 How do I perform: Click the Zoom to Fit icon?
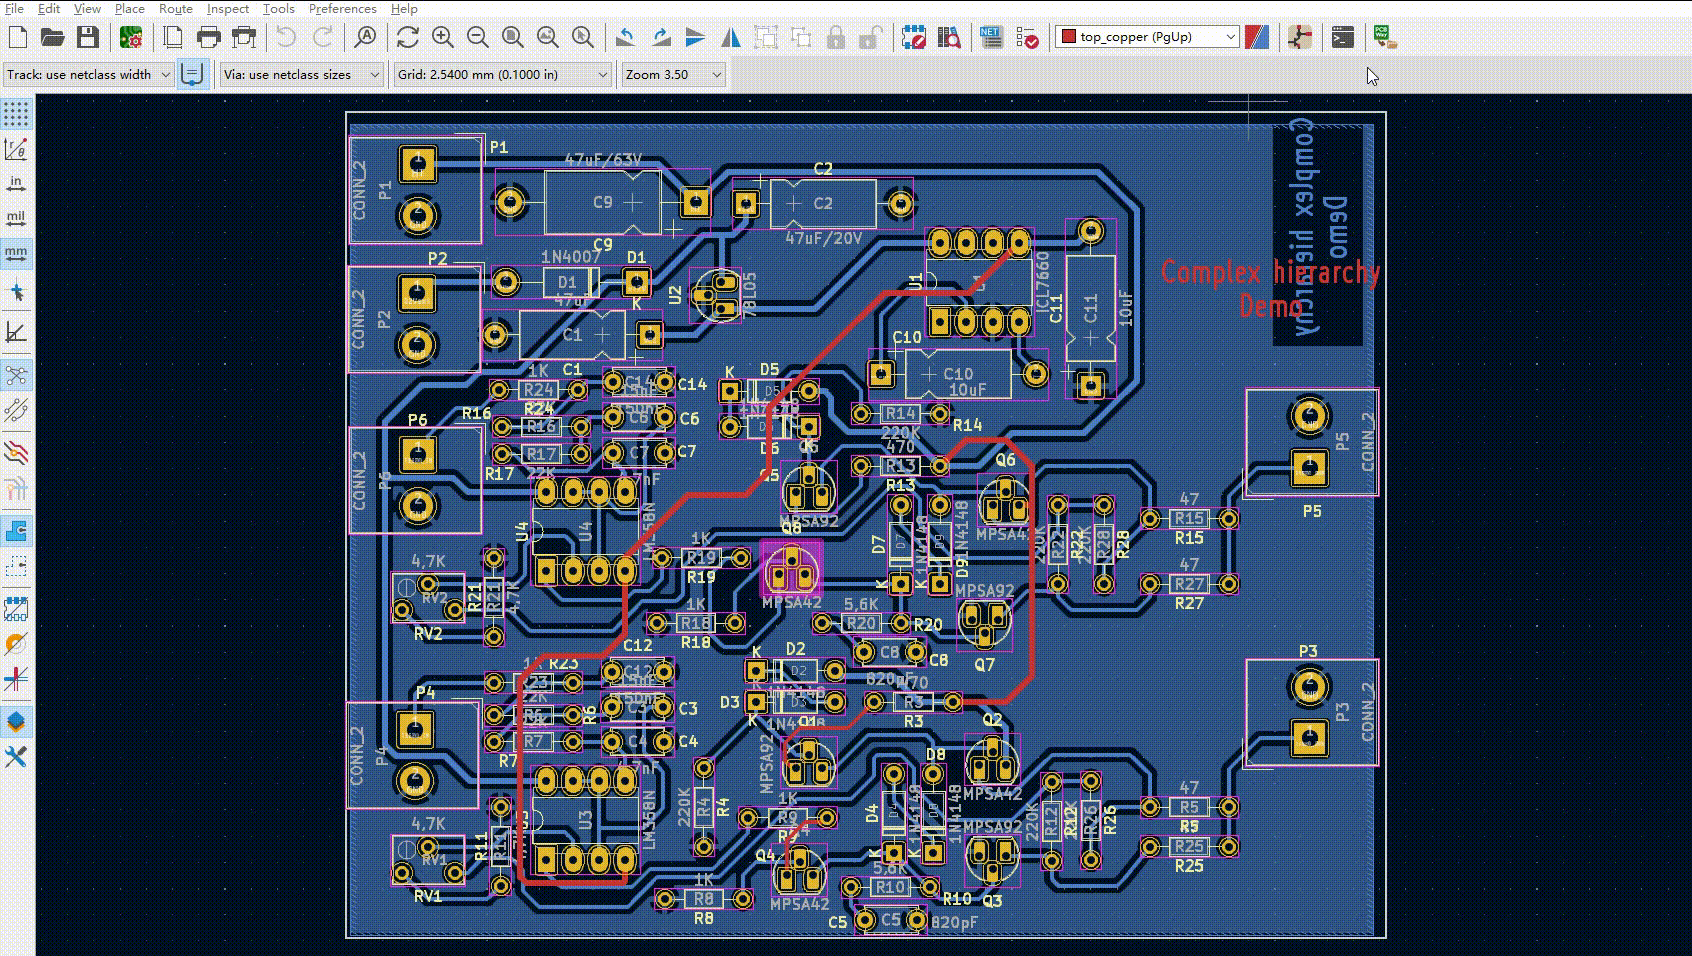point(513,38)
